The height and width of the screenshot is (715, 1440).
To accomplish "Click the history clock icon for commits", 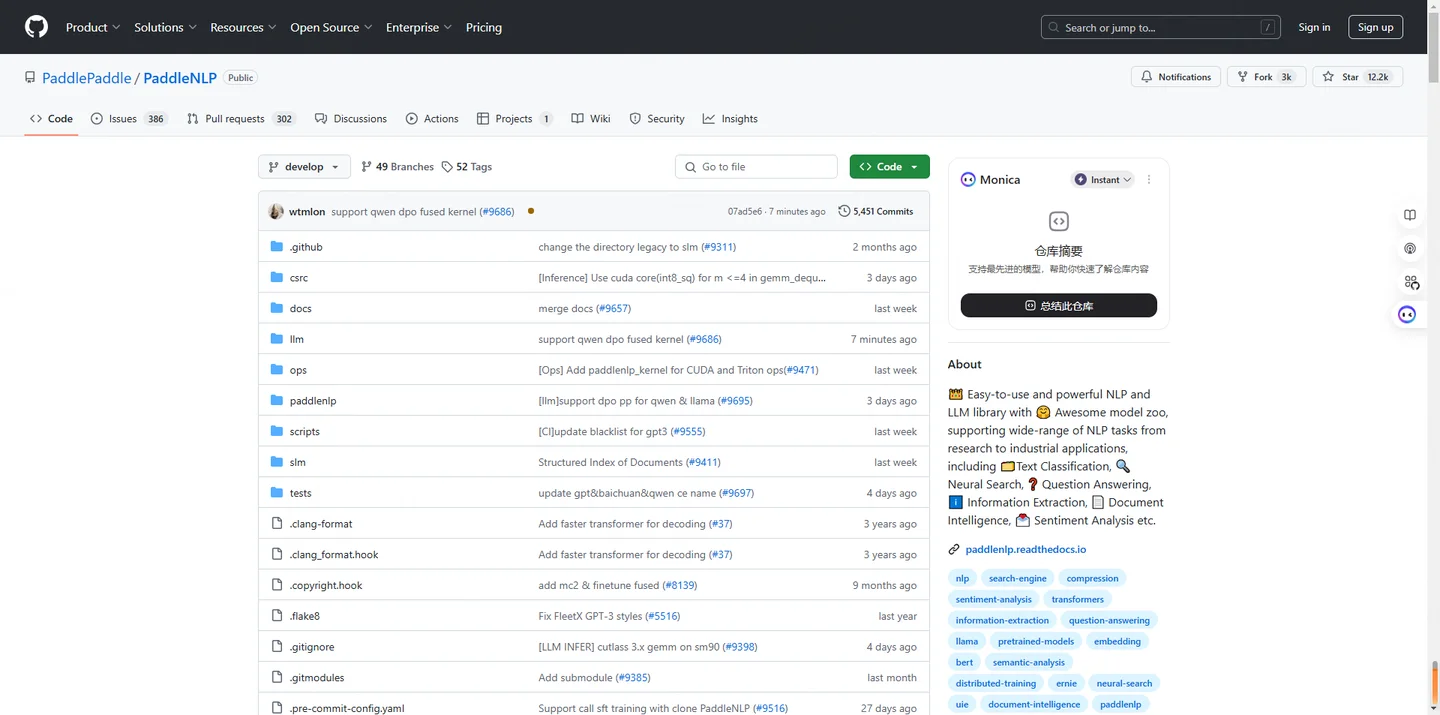I will (844, 211).
